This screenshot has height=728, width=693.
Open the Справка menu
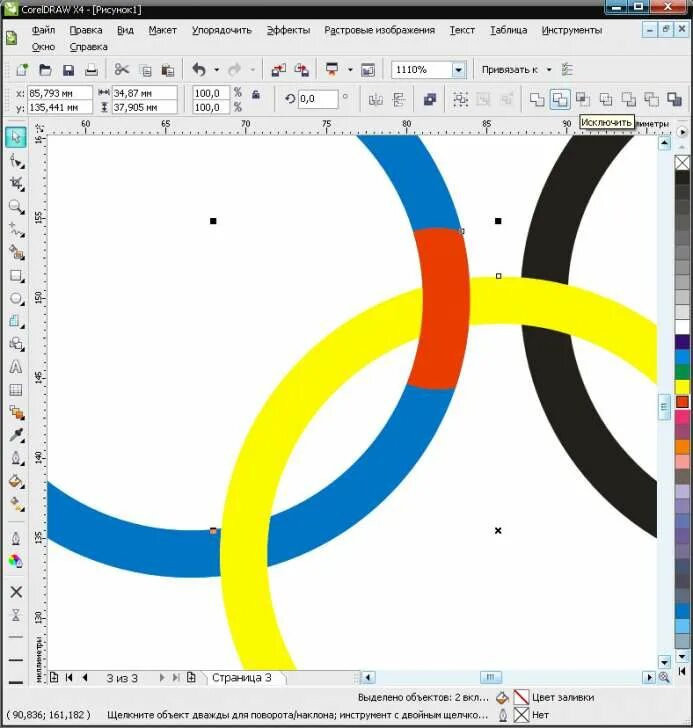coord(88,47)
